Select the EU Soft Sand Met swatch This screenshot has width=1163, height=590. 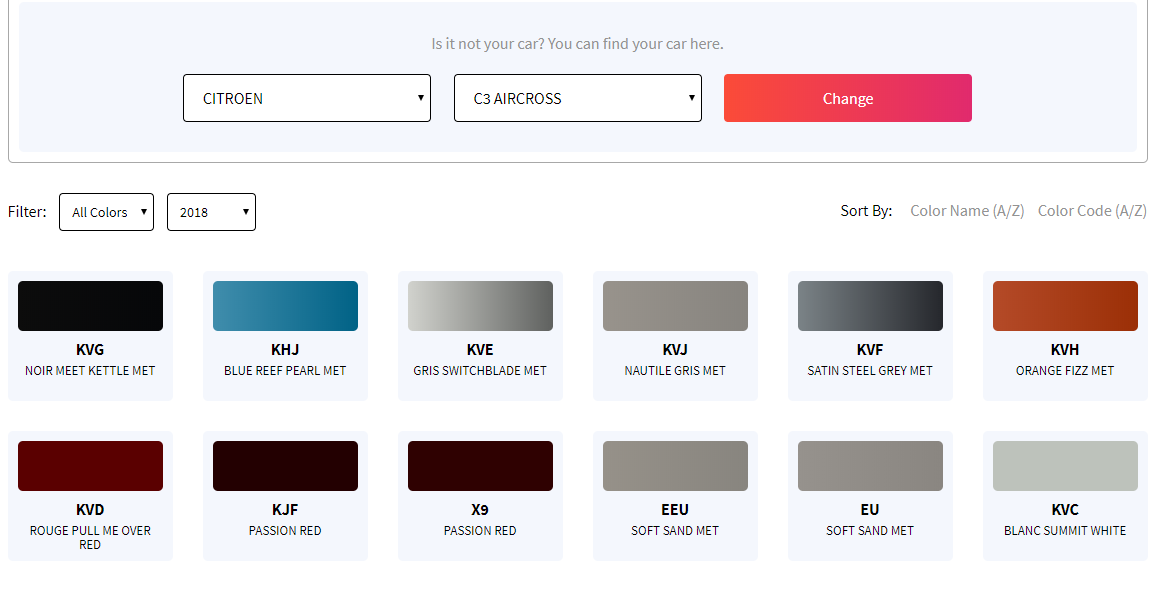tap(870, 466)
